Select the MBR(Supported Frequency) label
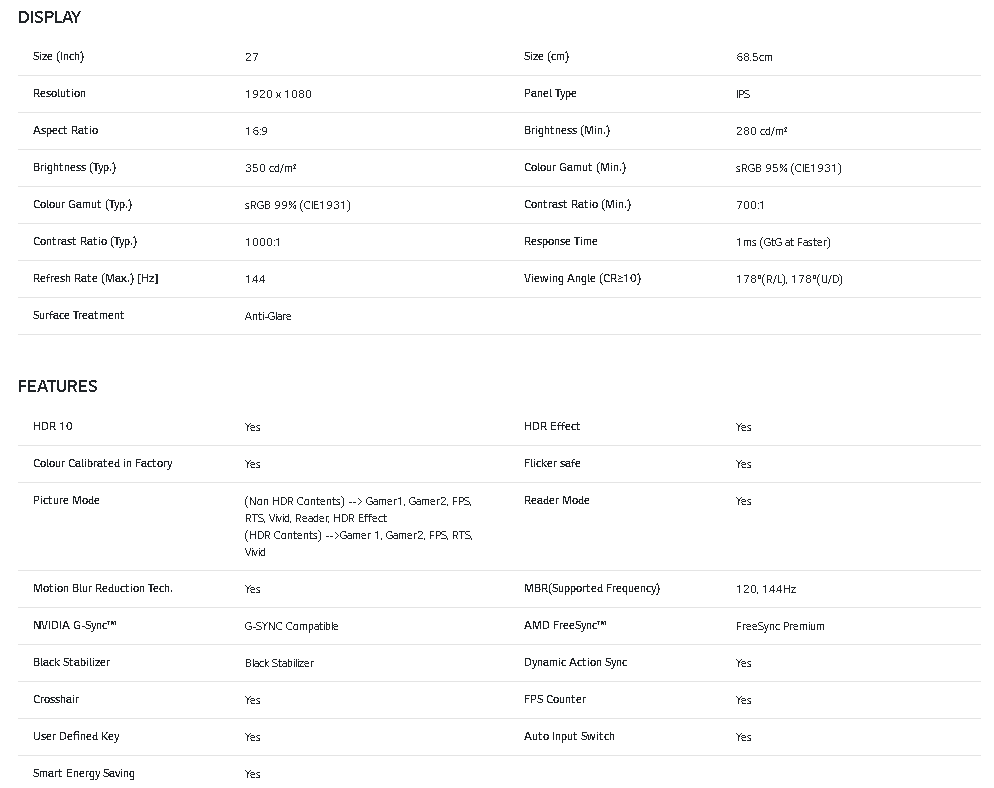Image resolution: width=994 pixels, height=788 pixels. coord(592,588)
